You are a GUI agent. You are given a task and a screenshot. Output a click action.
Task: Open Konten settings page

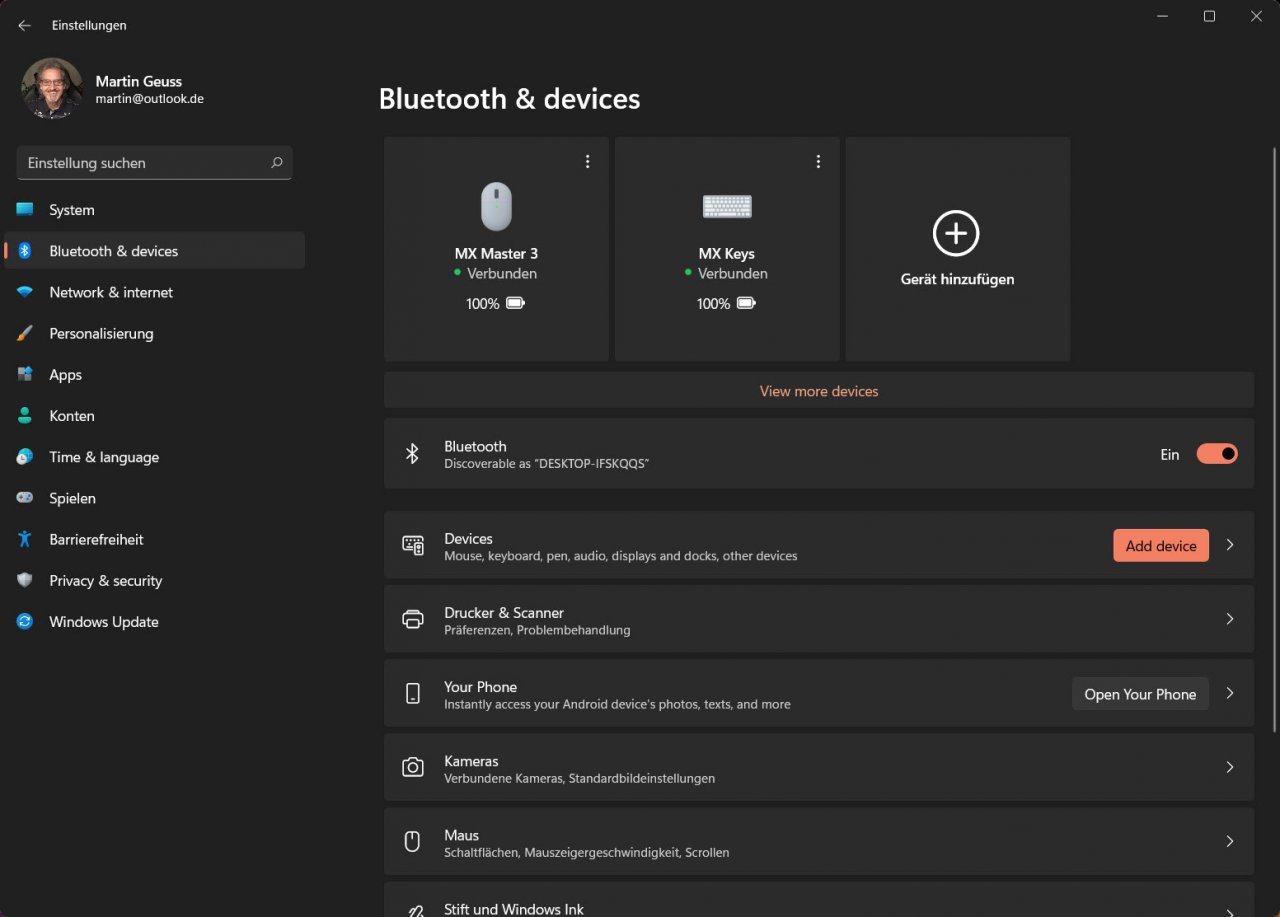(x=154, y=416)
